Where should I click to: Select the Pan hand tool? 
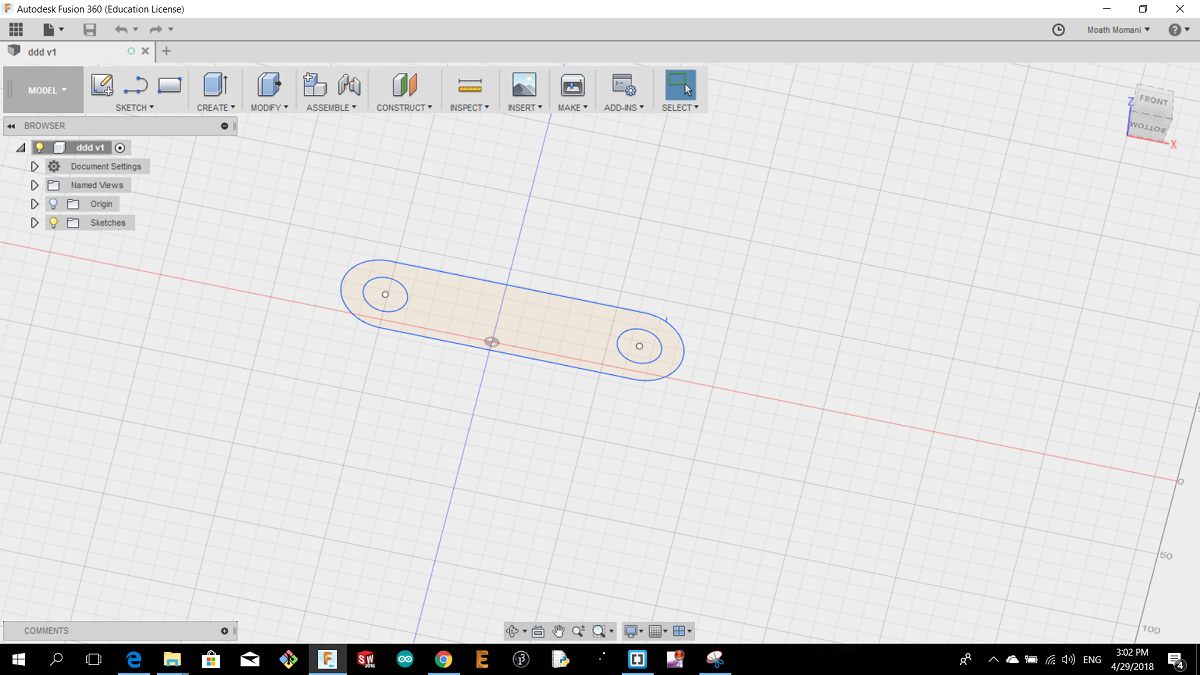click(559, 631)
